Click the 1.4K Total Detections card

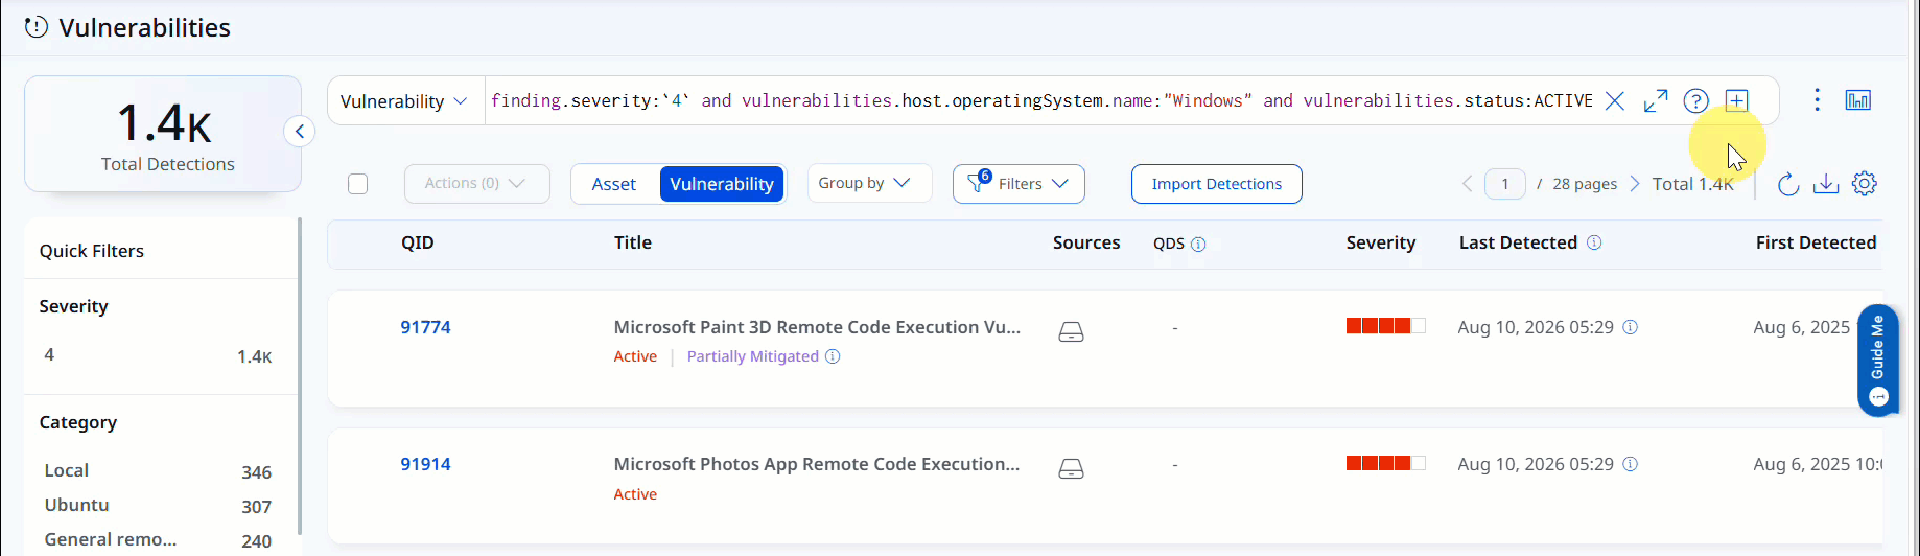point(163,134)
